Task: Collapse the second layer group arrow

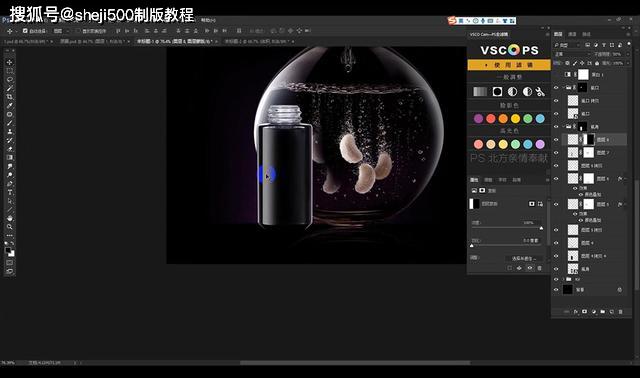Action: 564,127
